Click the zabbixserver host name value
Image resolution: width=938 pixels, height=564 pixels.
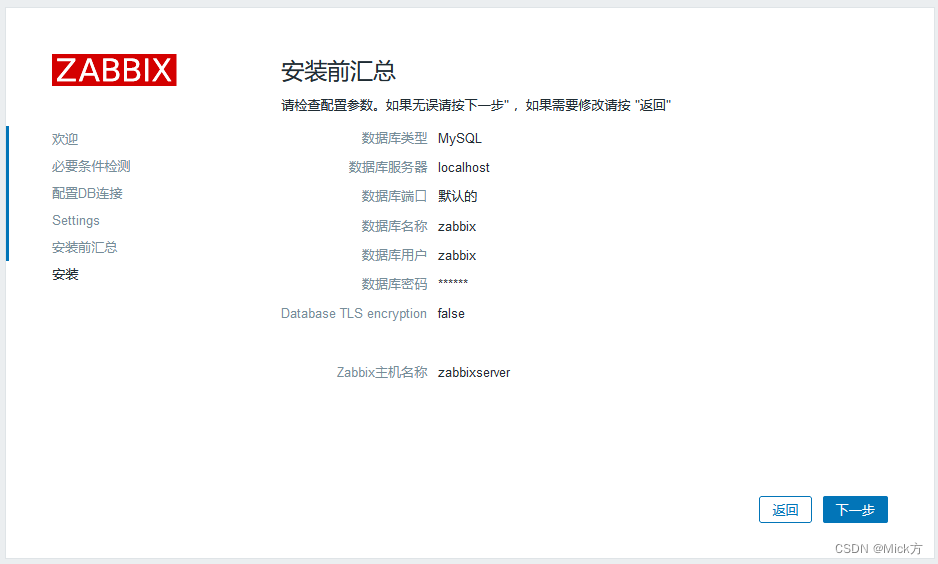474,372
